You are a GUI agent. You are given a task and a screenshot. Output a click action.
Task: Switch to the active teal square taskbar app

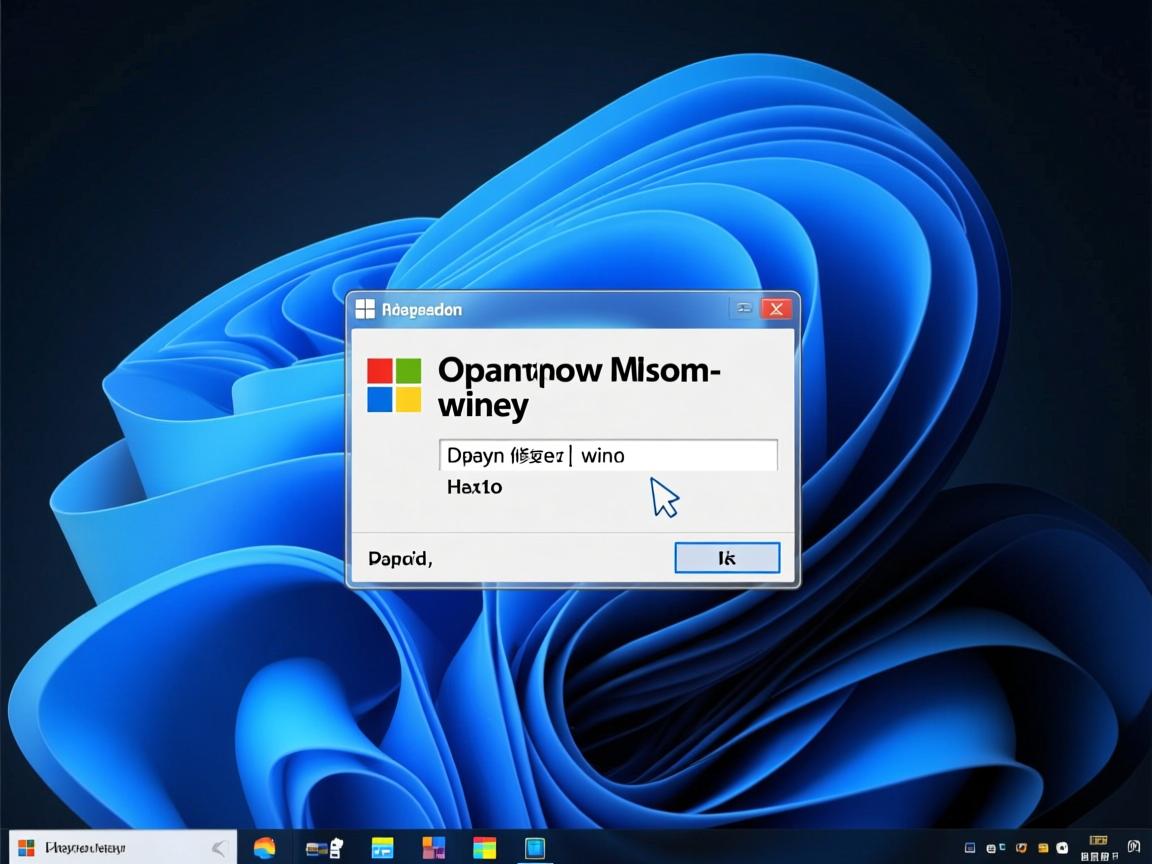point(535,848)
